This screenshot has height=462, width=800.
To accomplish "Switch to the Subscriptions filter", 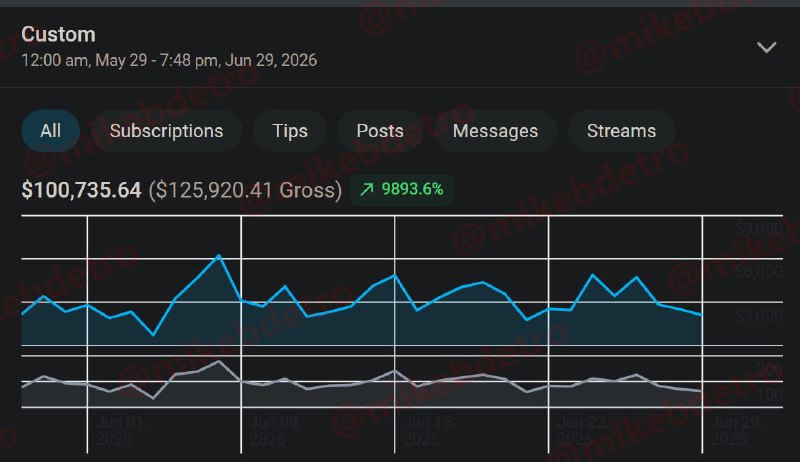I will point(166,131).
